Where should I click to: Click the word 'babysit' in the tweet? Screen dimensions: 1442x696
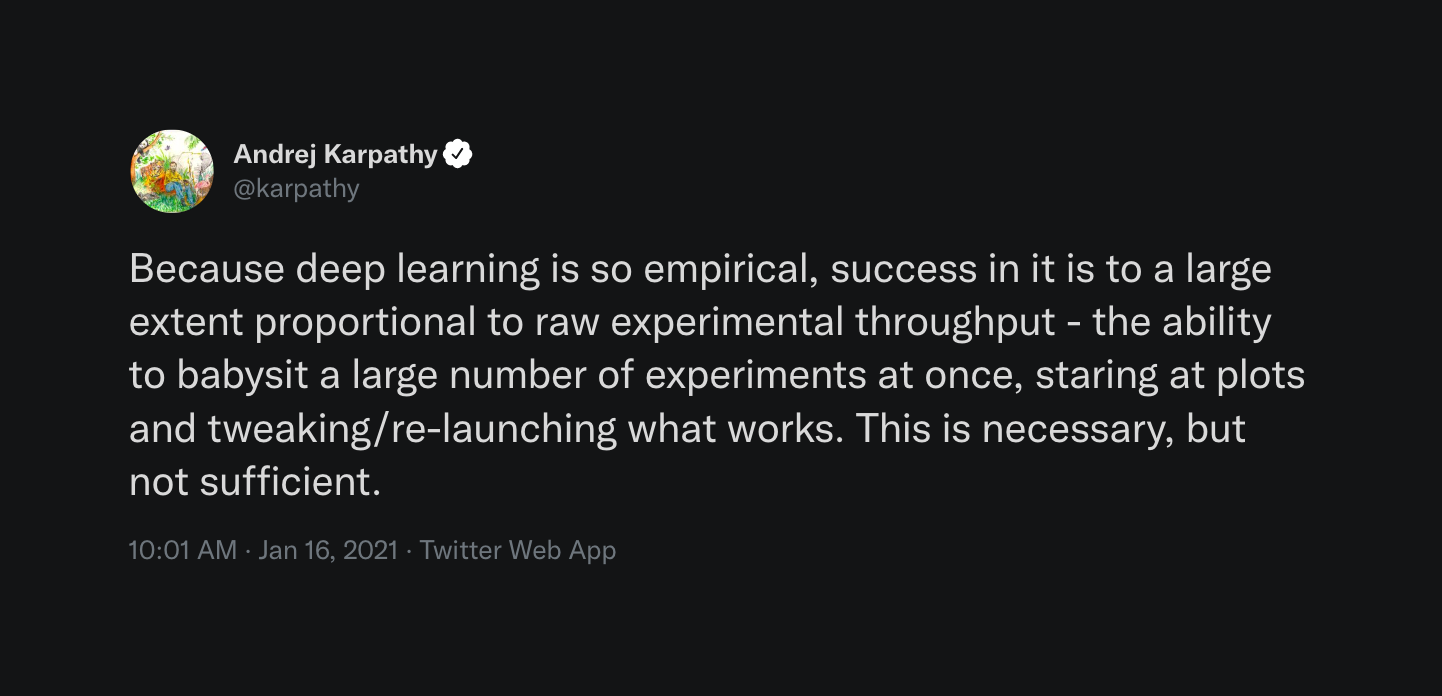[235, 376]
